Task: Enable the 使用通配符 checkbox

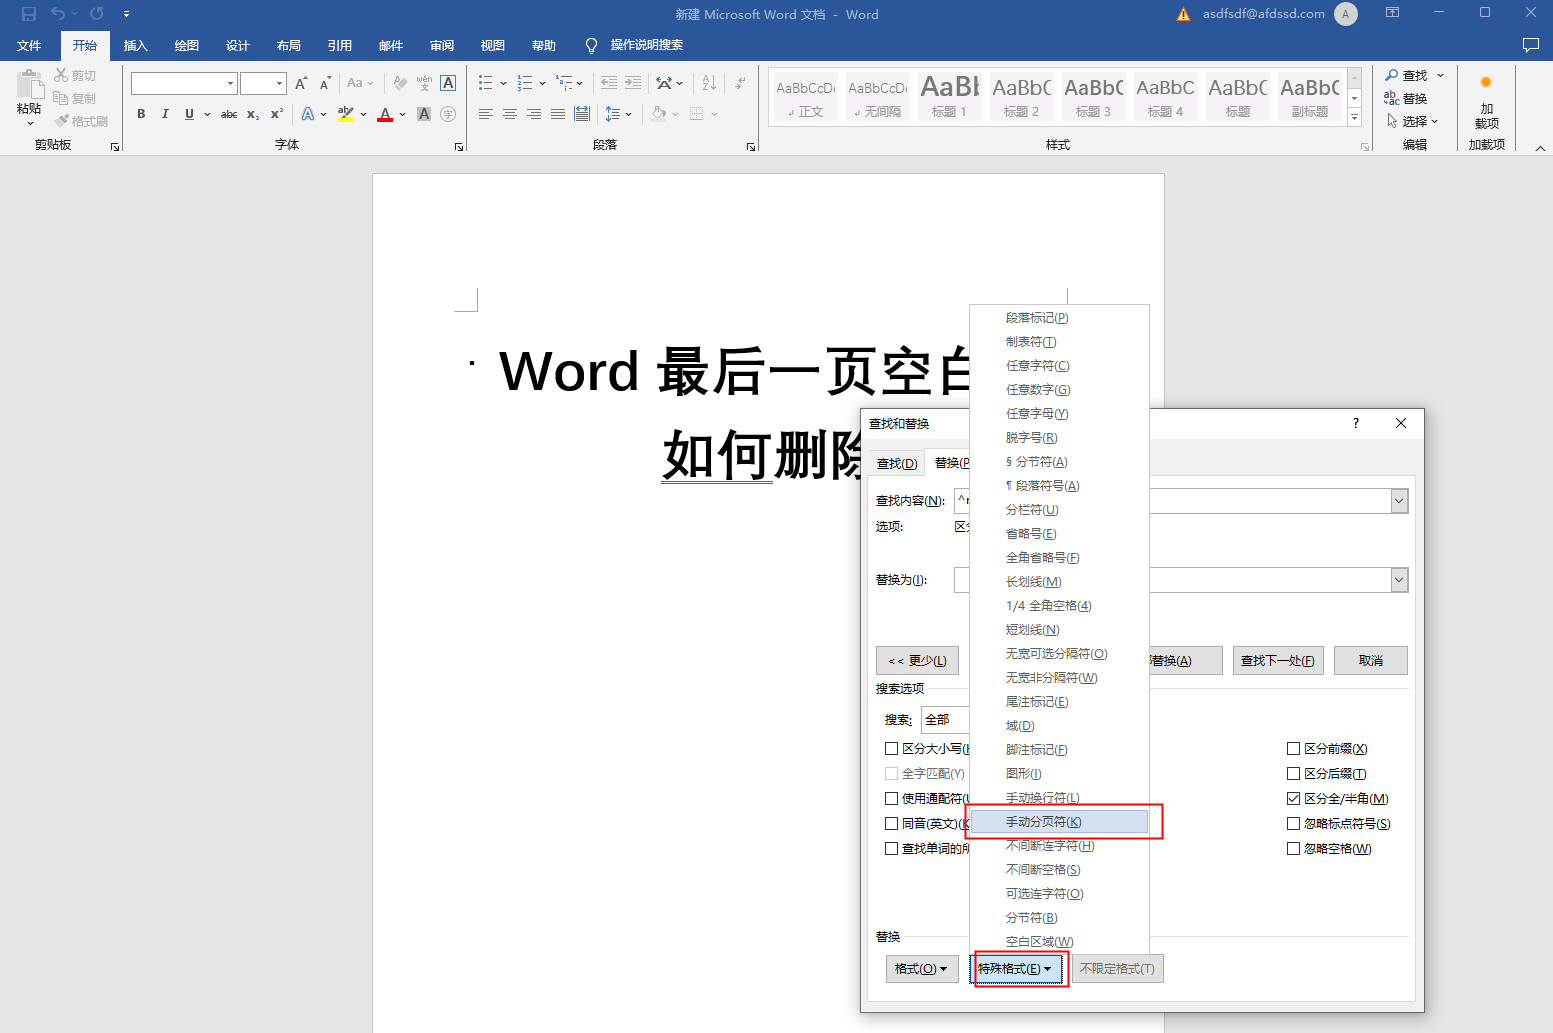Action: click(x=892, y=798)
